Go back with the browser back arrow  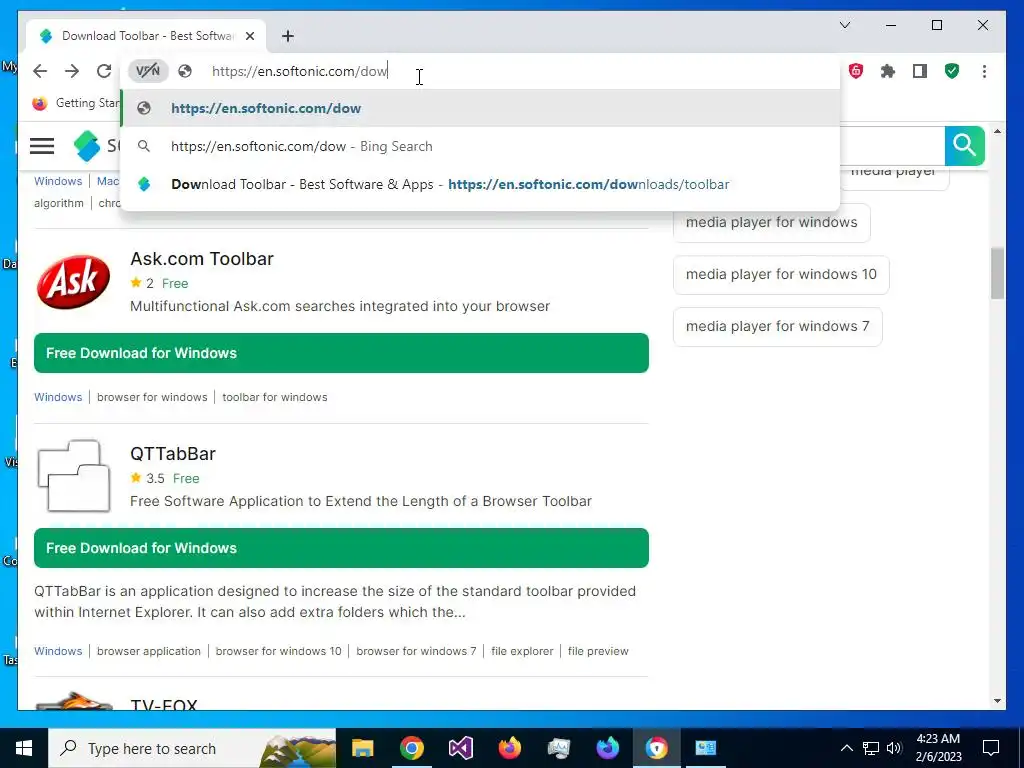click(40, 71)
